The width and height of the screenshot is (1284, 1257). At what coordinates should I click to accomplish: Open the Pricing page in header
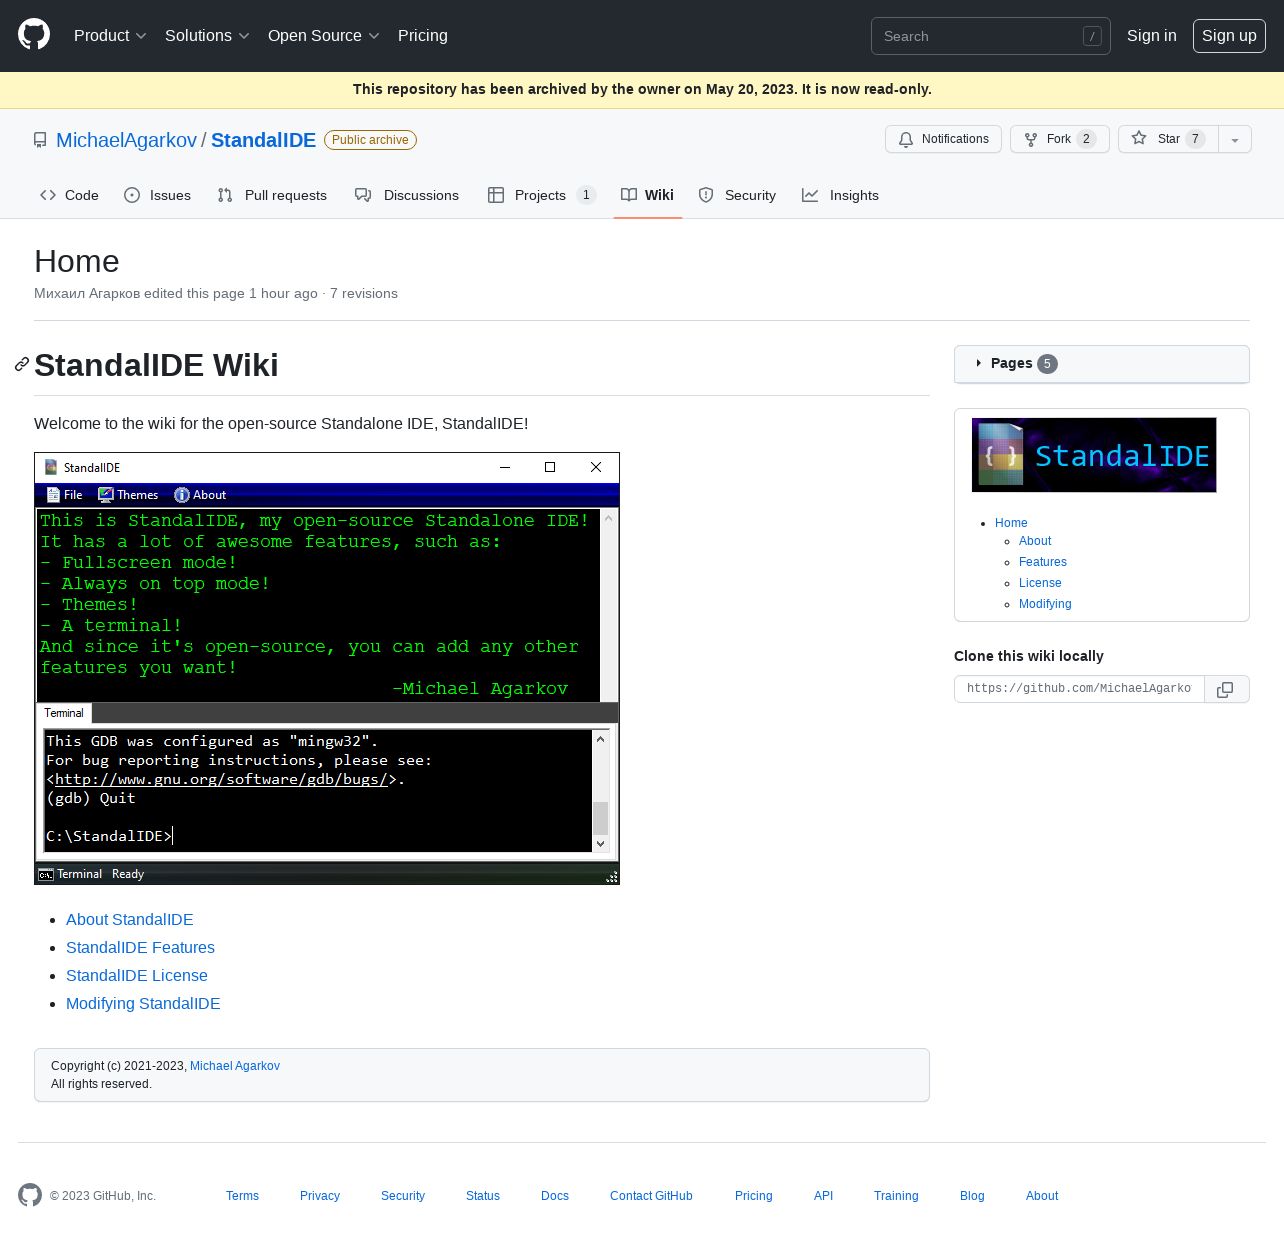pyautogui.click(x=423, y=35)
